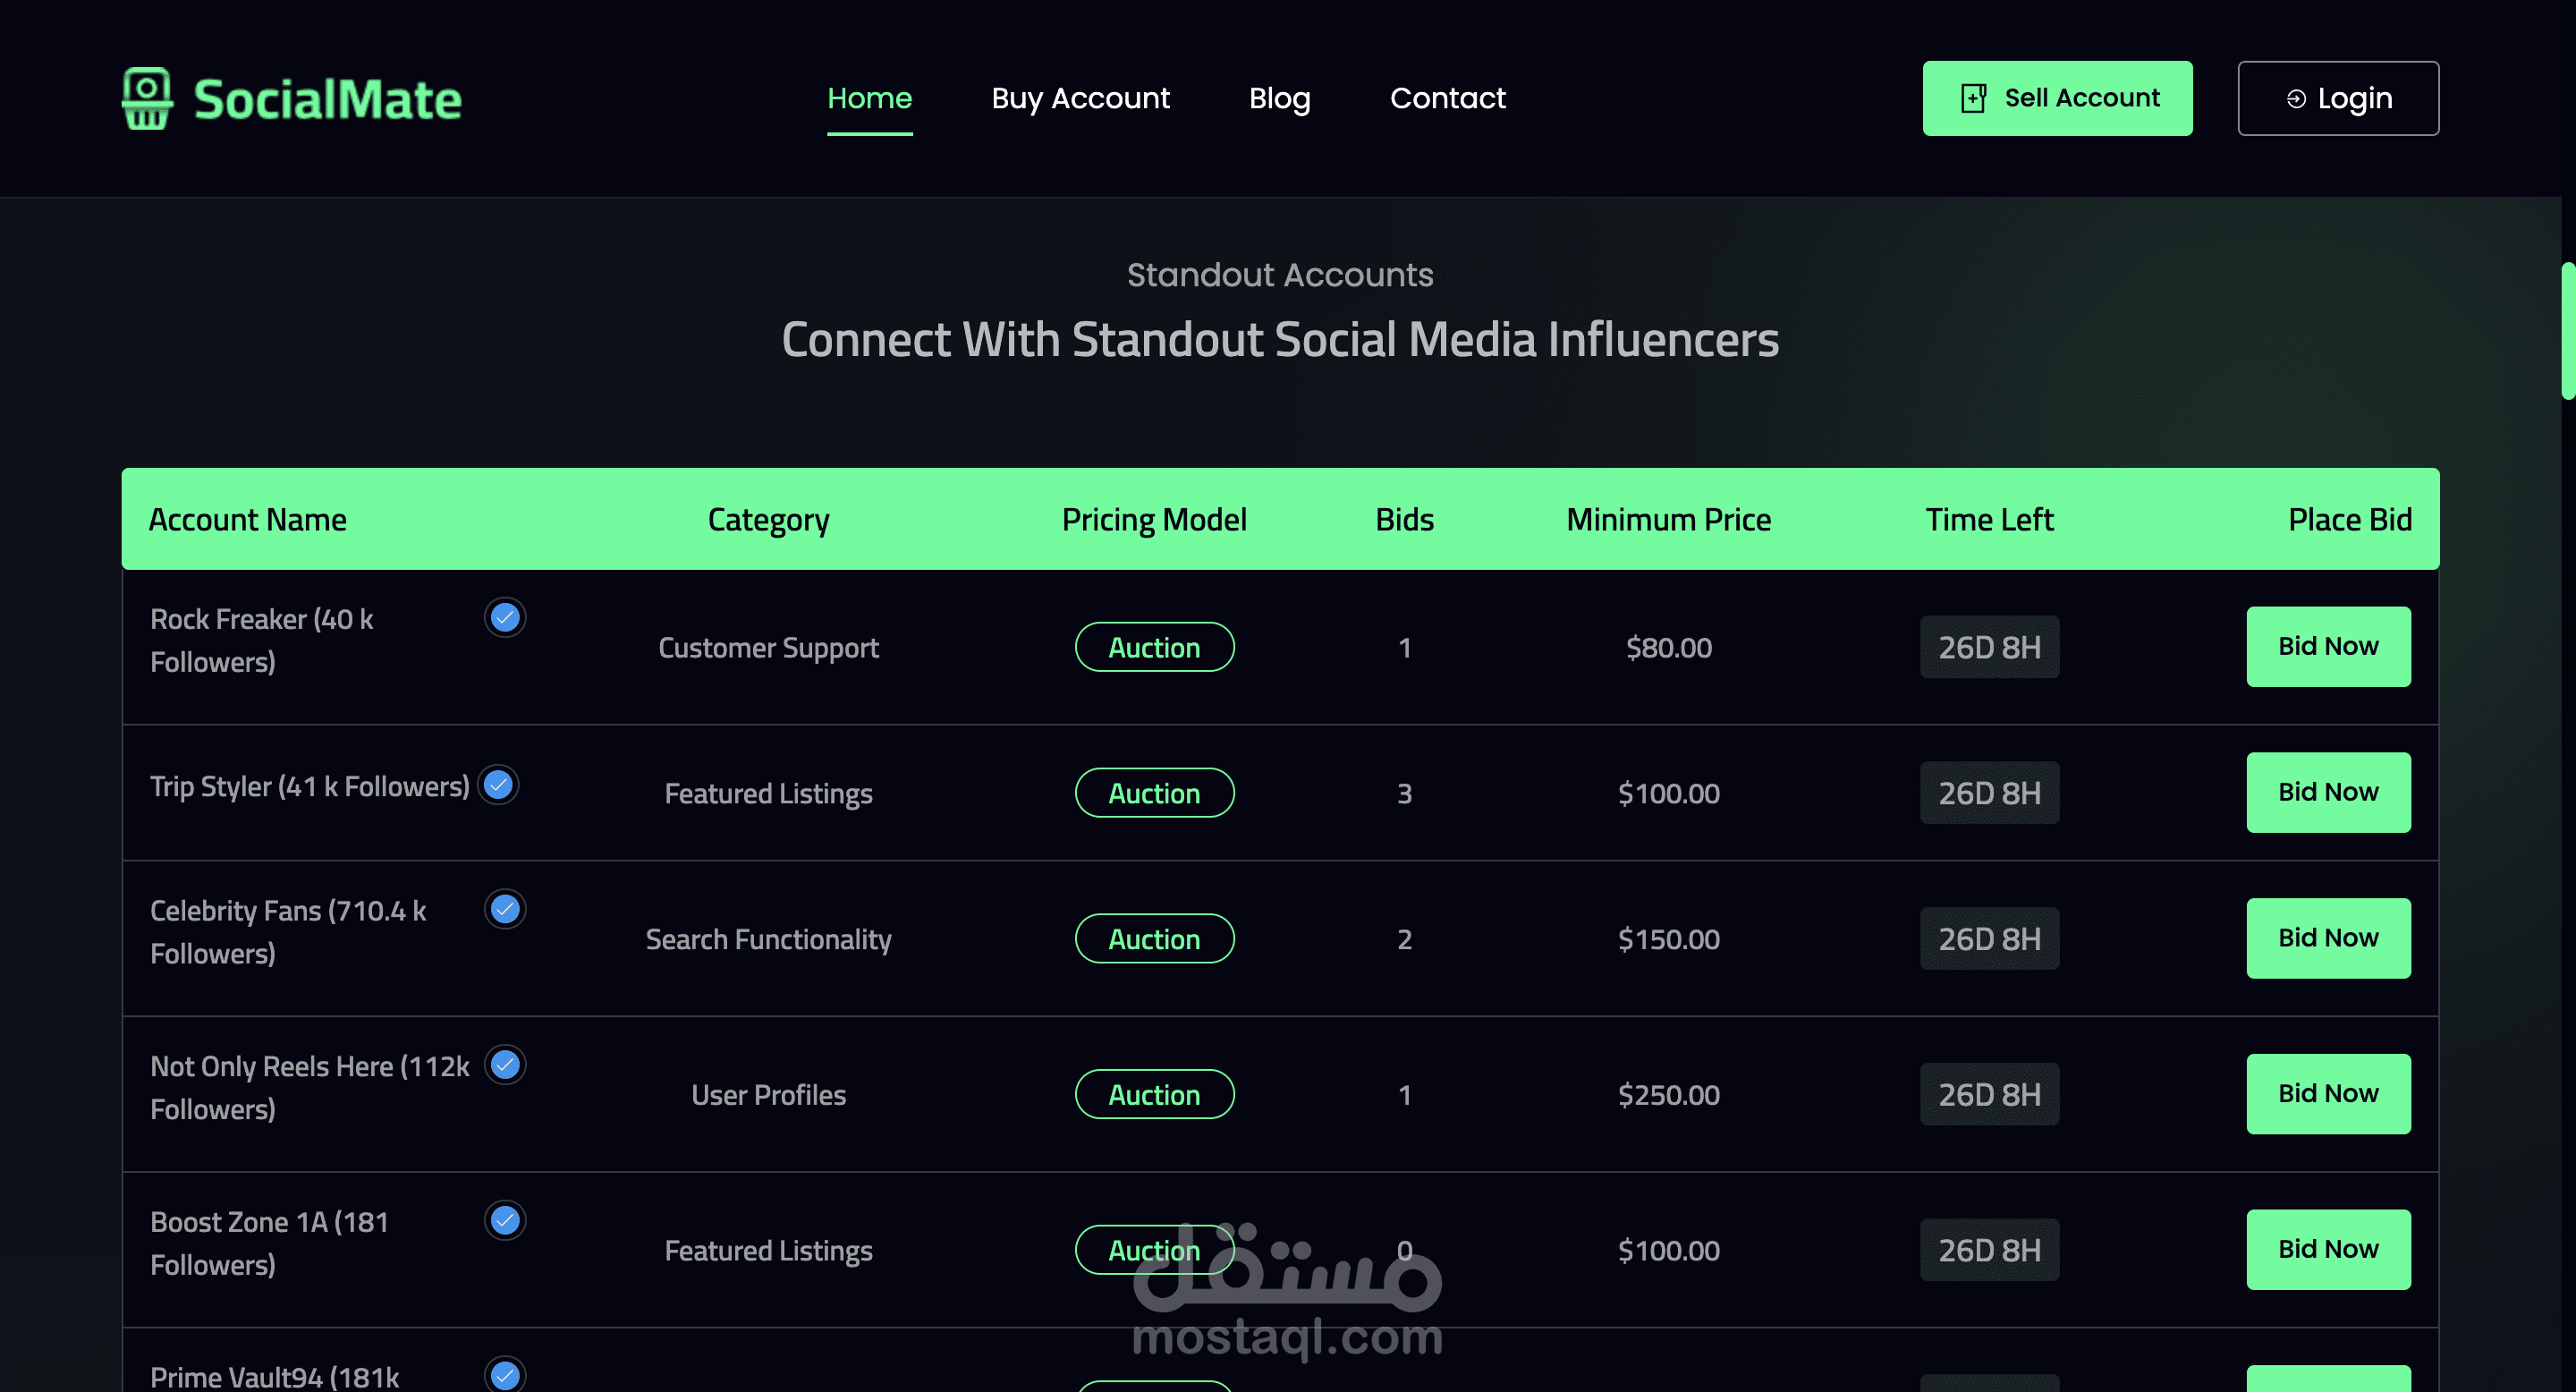
Task: Bid Now on Celebrity Fans account
Action: (x=2327, y=938)
